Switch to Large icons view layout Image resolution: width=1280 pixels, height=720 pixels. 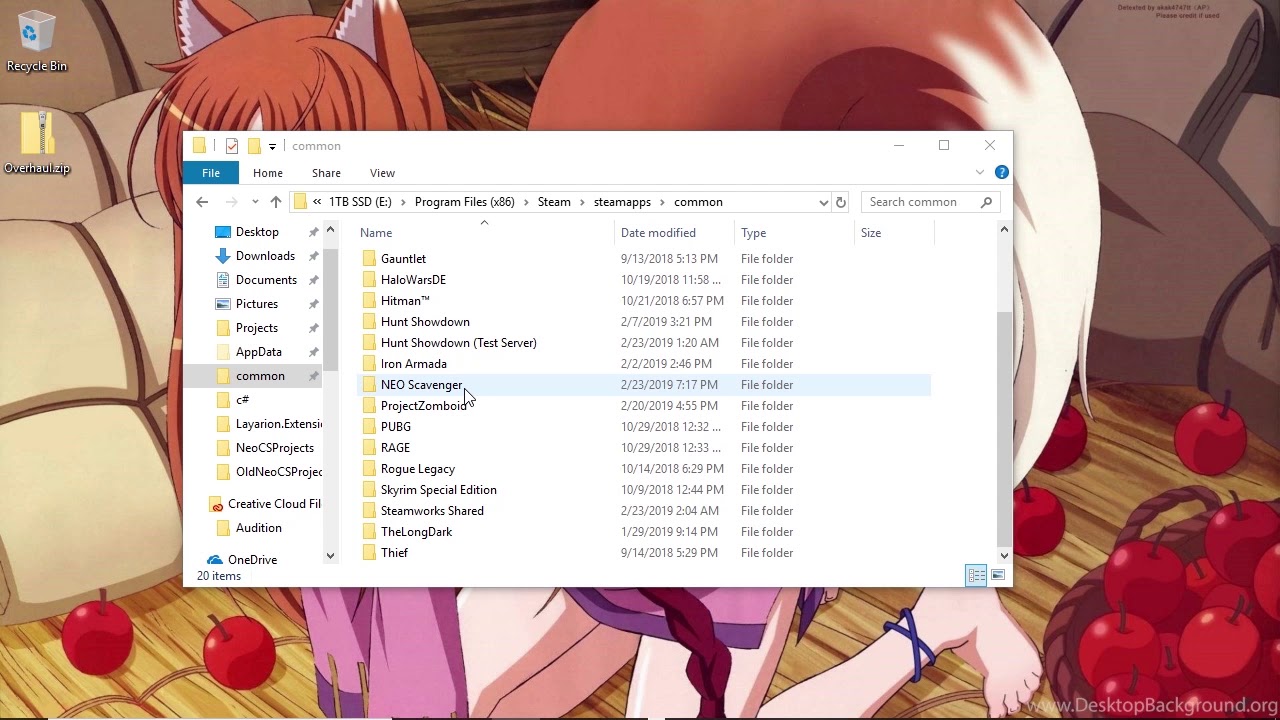(998, 575)
